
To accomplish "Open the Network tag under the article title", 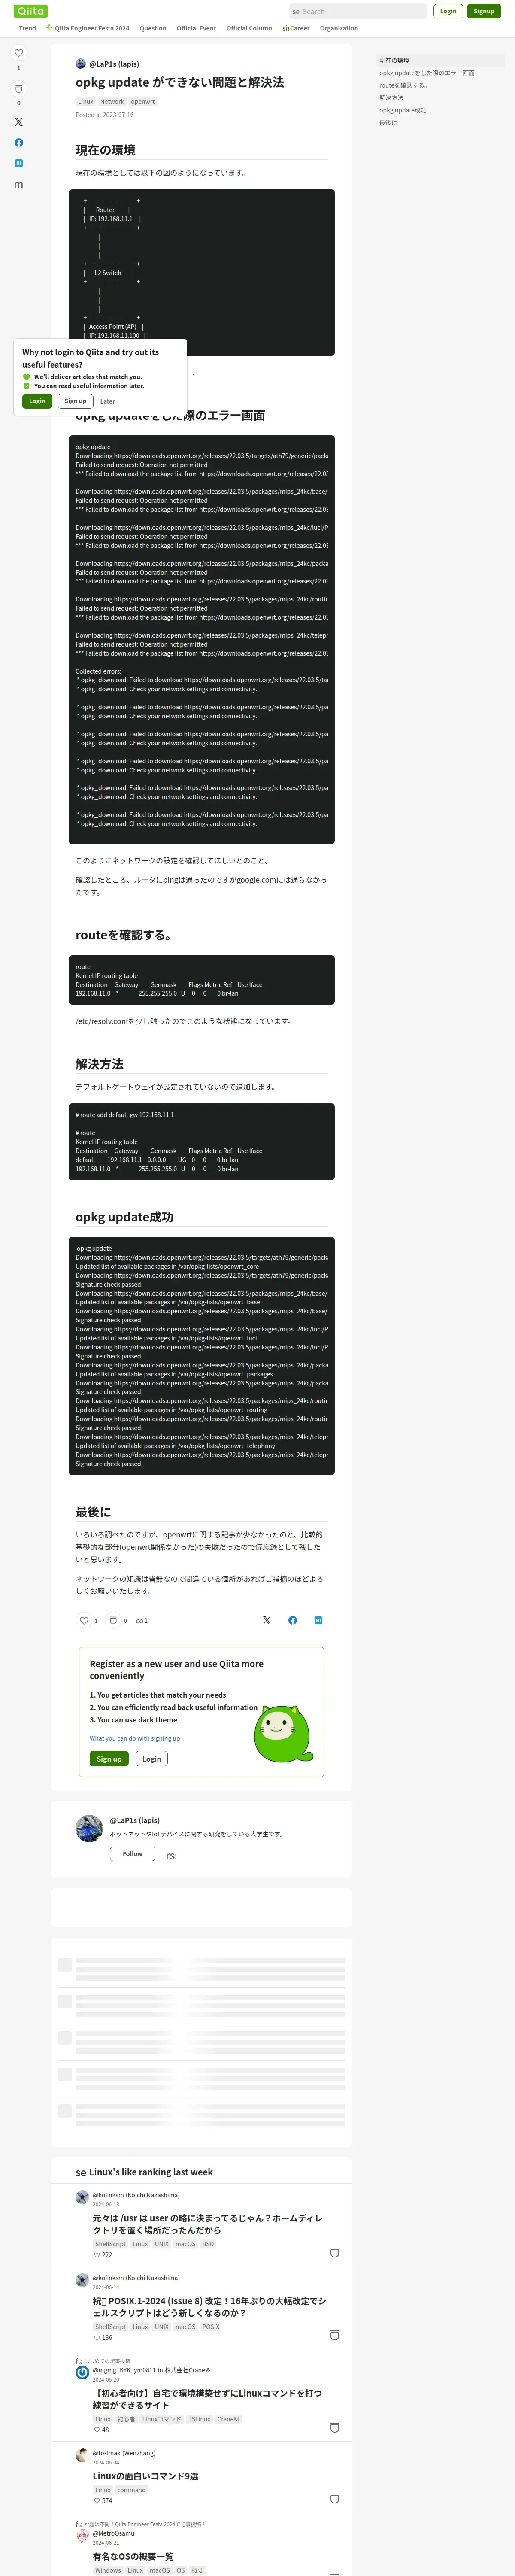I will coord(112,102).
